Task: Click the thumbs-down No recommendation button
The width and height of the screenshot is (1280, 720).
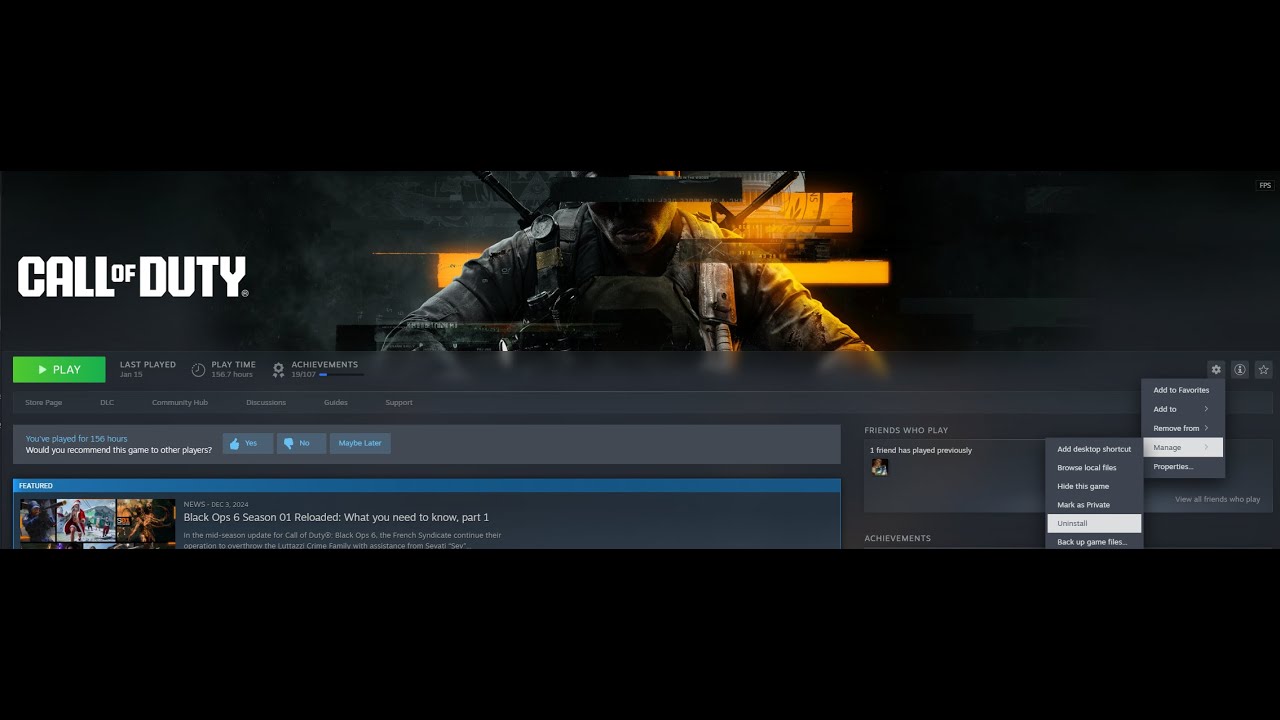Action: (x=301, y=443)
